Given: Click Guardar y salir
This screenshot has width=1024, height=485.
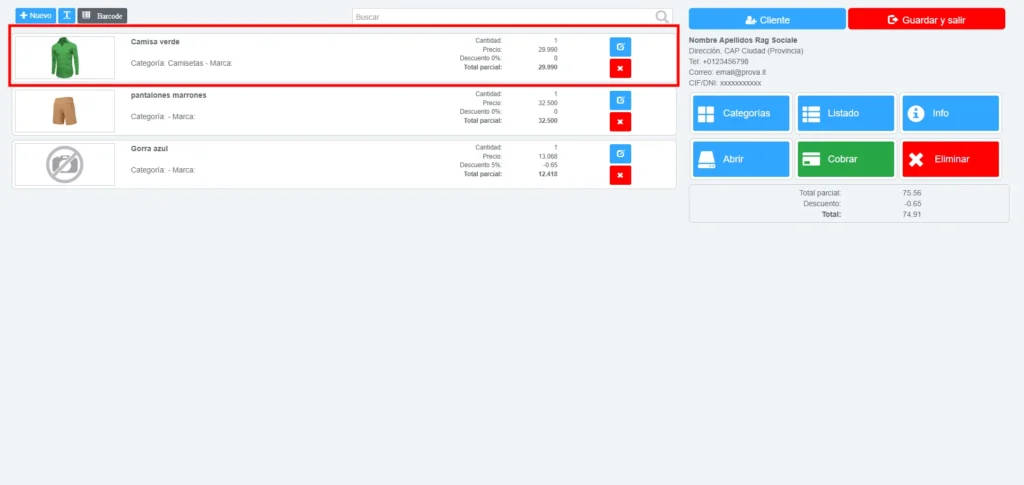Looking at the screenshot, I should point(926,19).
